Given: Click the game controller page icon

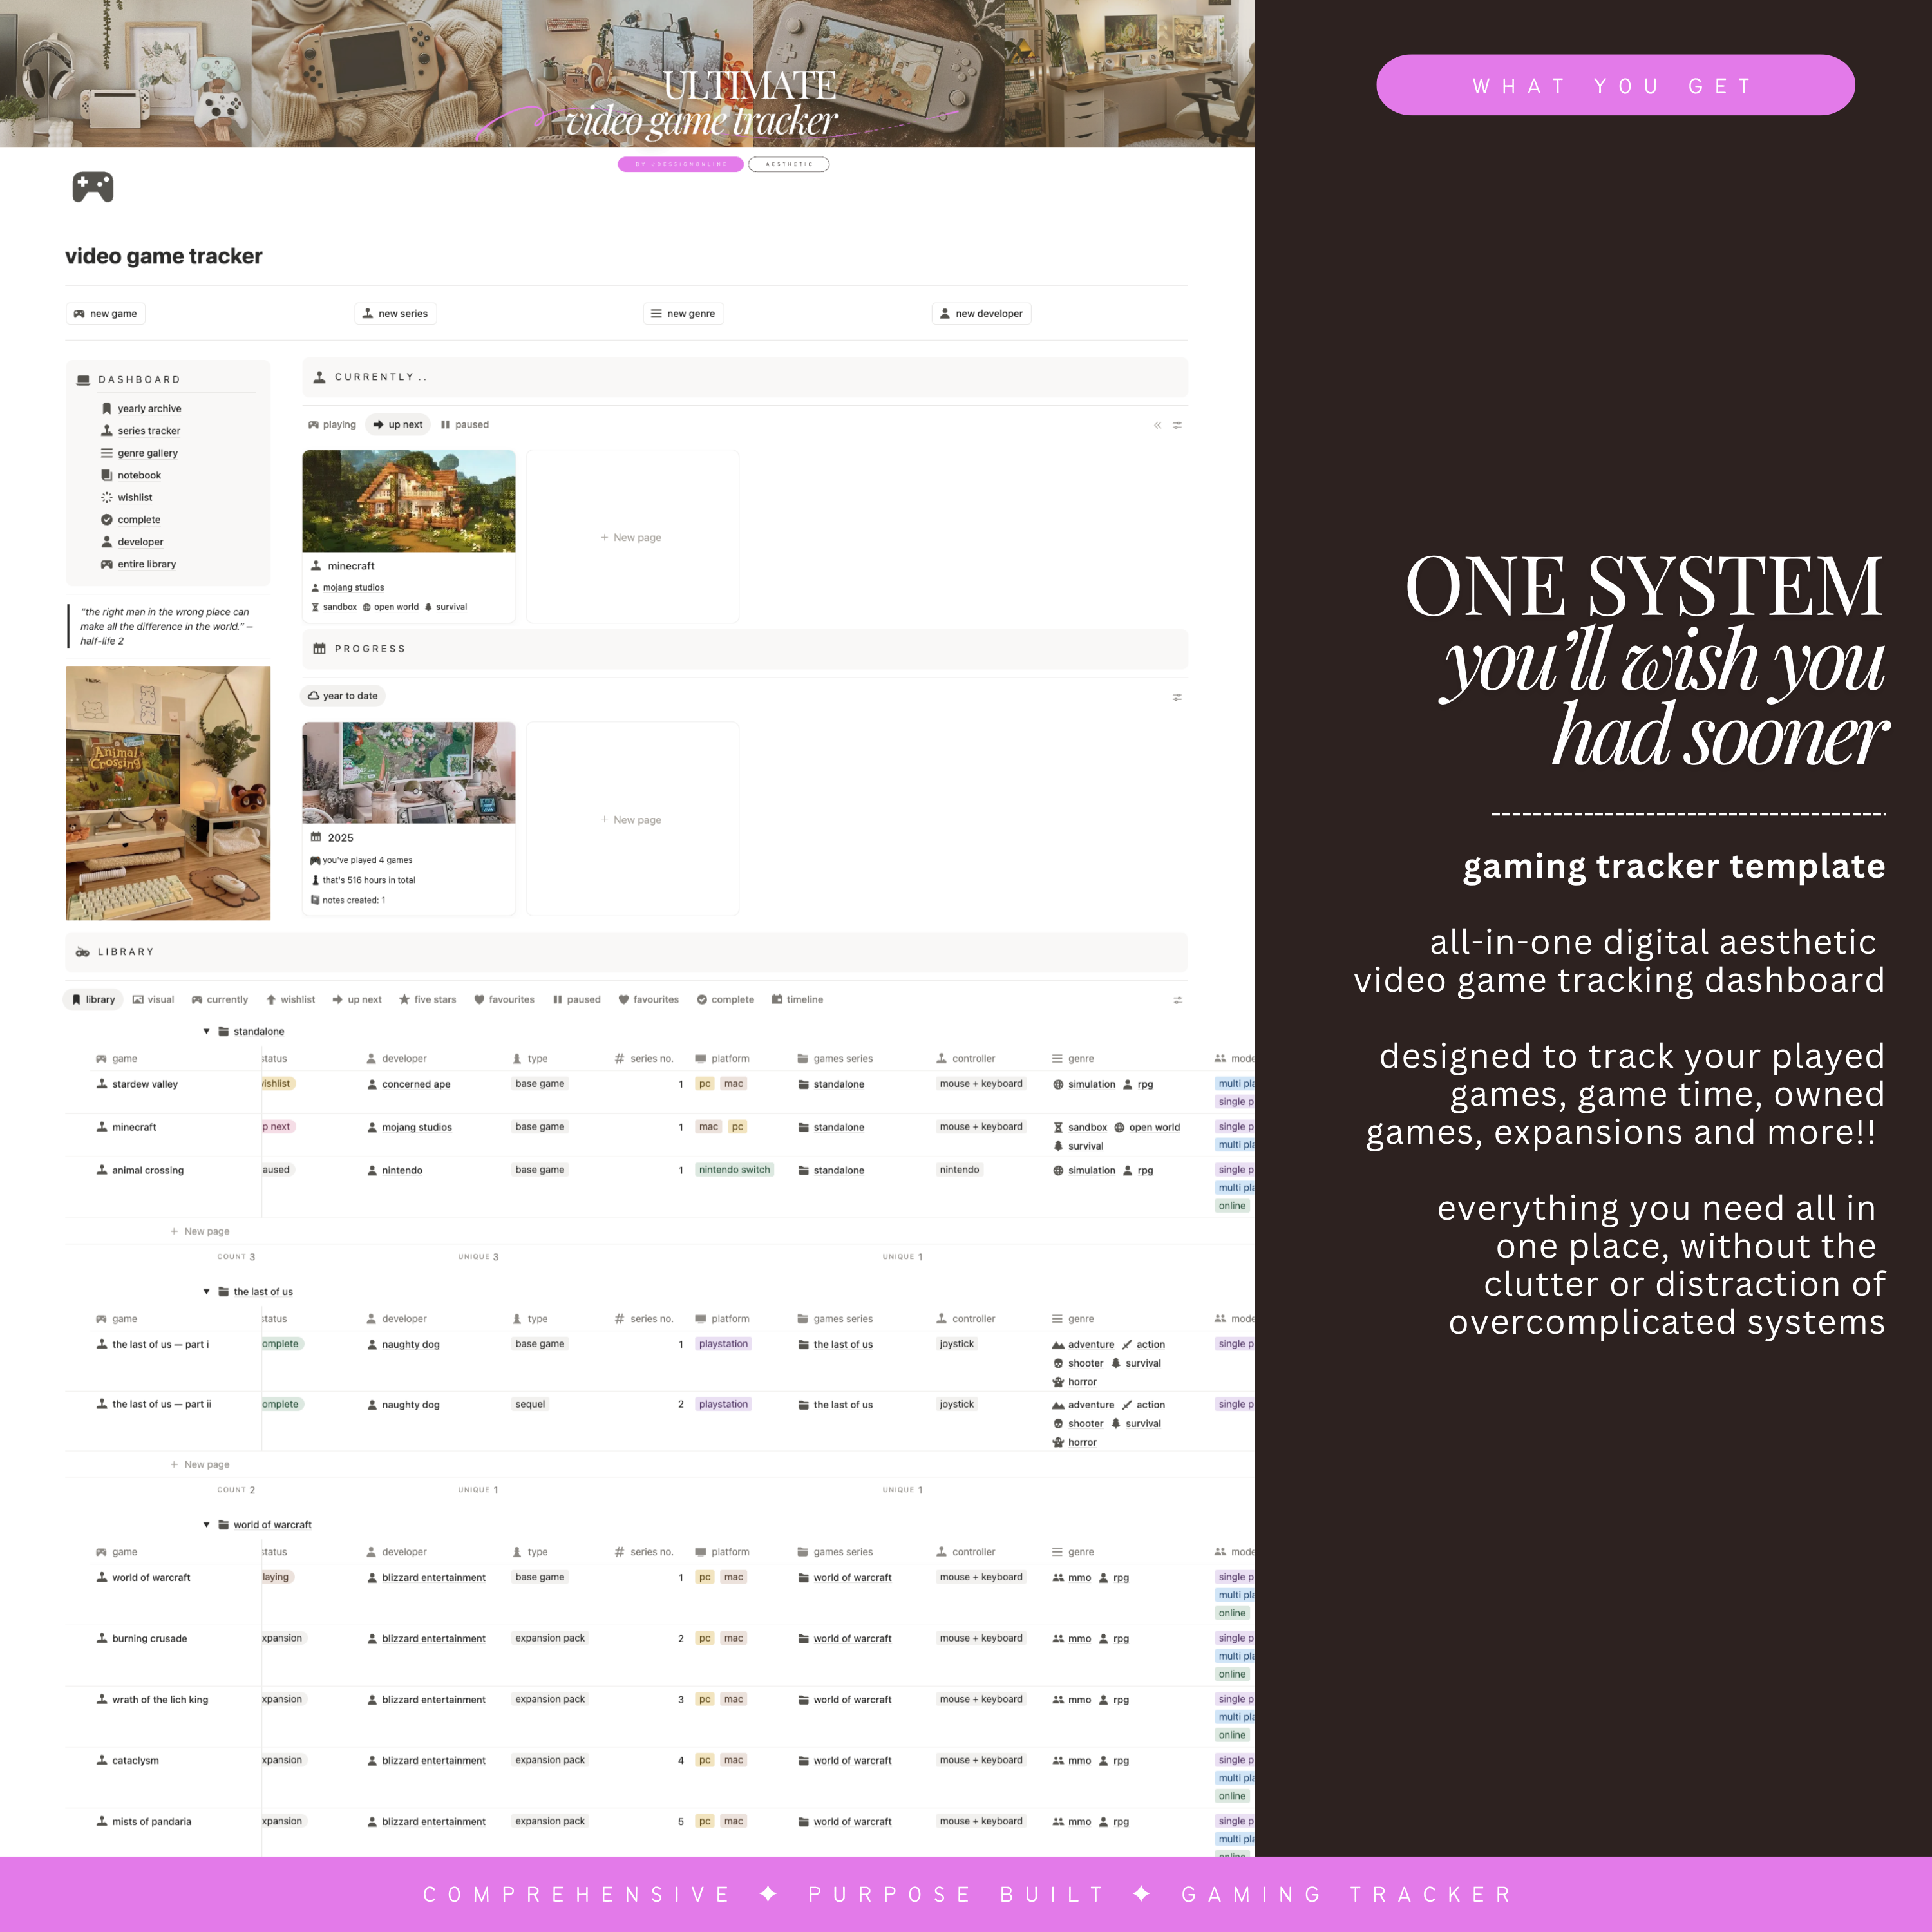Looking at the screenshot, I should pyautogui.click(x=93, y=187).
